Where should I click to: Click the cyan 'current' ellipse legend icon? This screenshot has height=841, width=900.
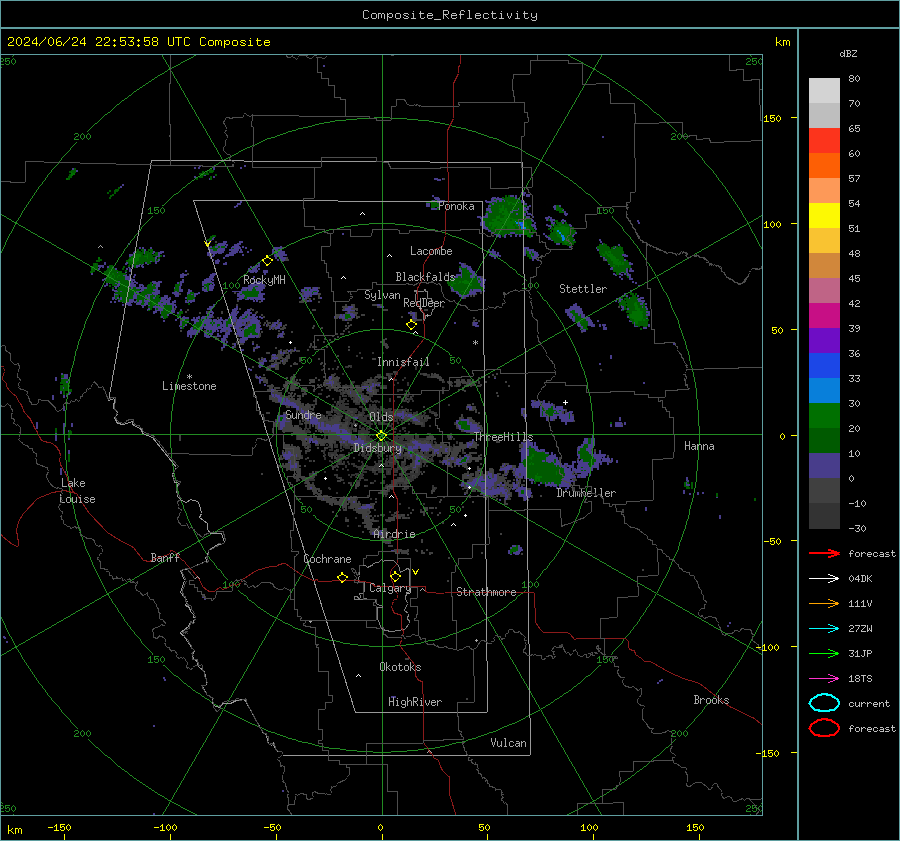click(824, 703)
